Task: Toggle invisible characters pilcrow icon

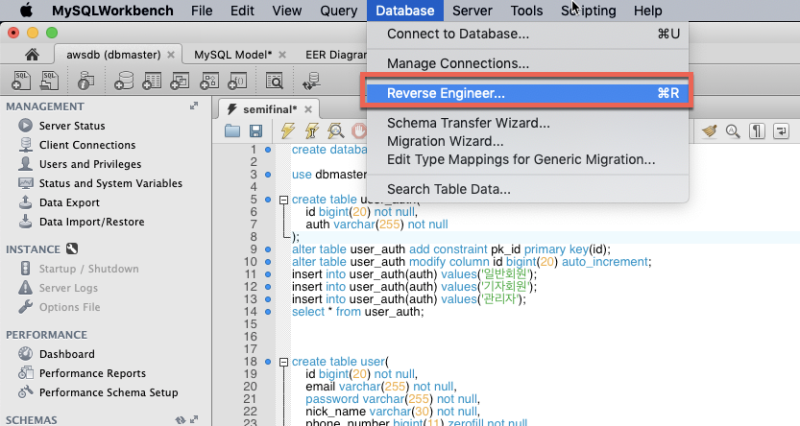Action: (757, 131)
